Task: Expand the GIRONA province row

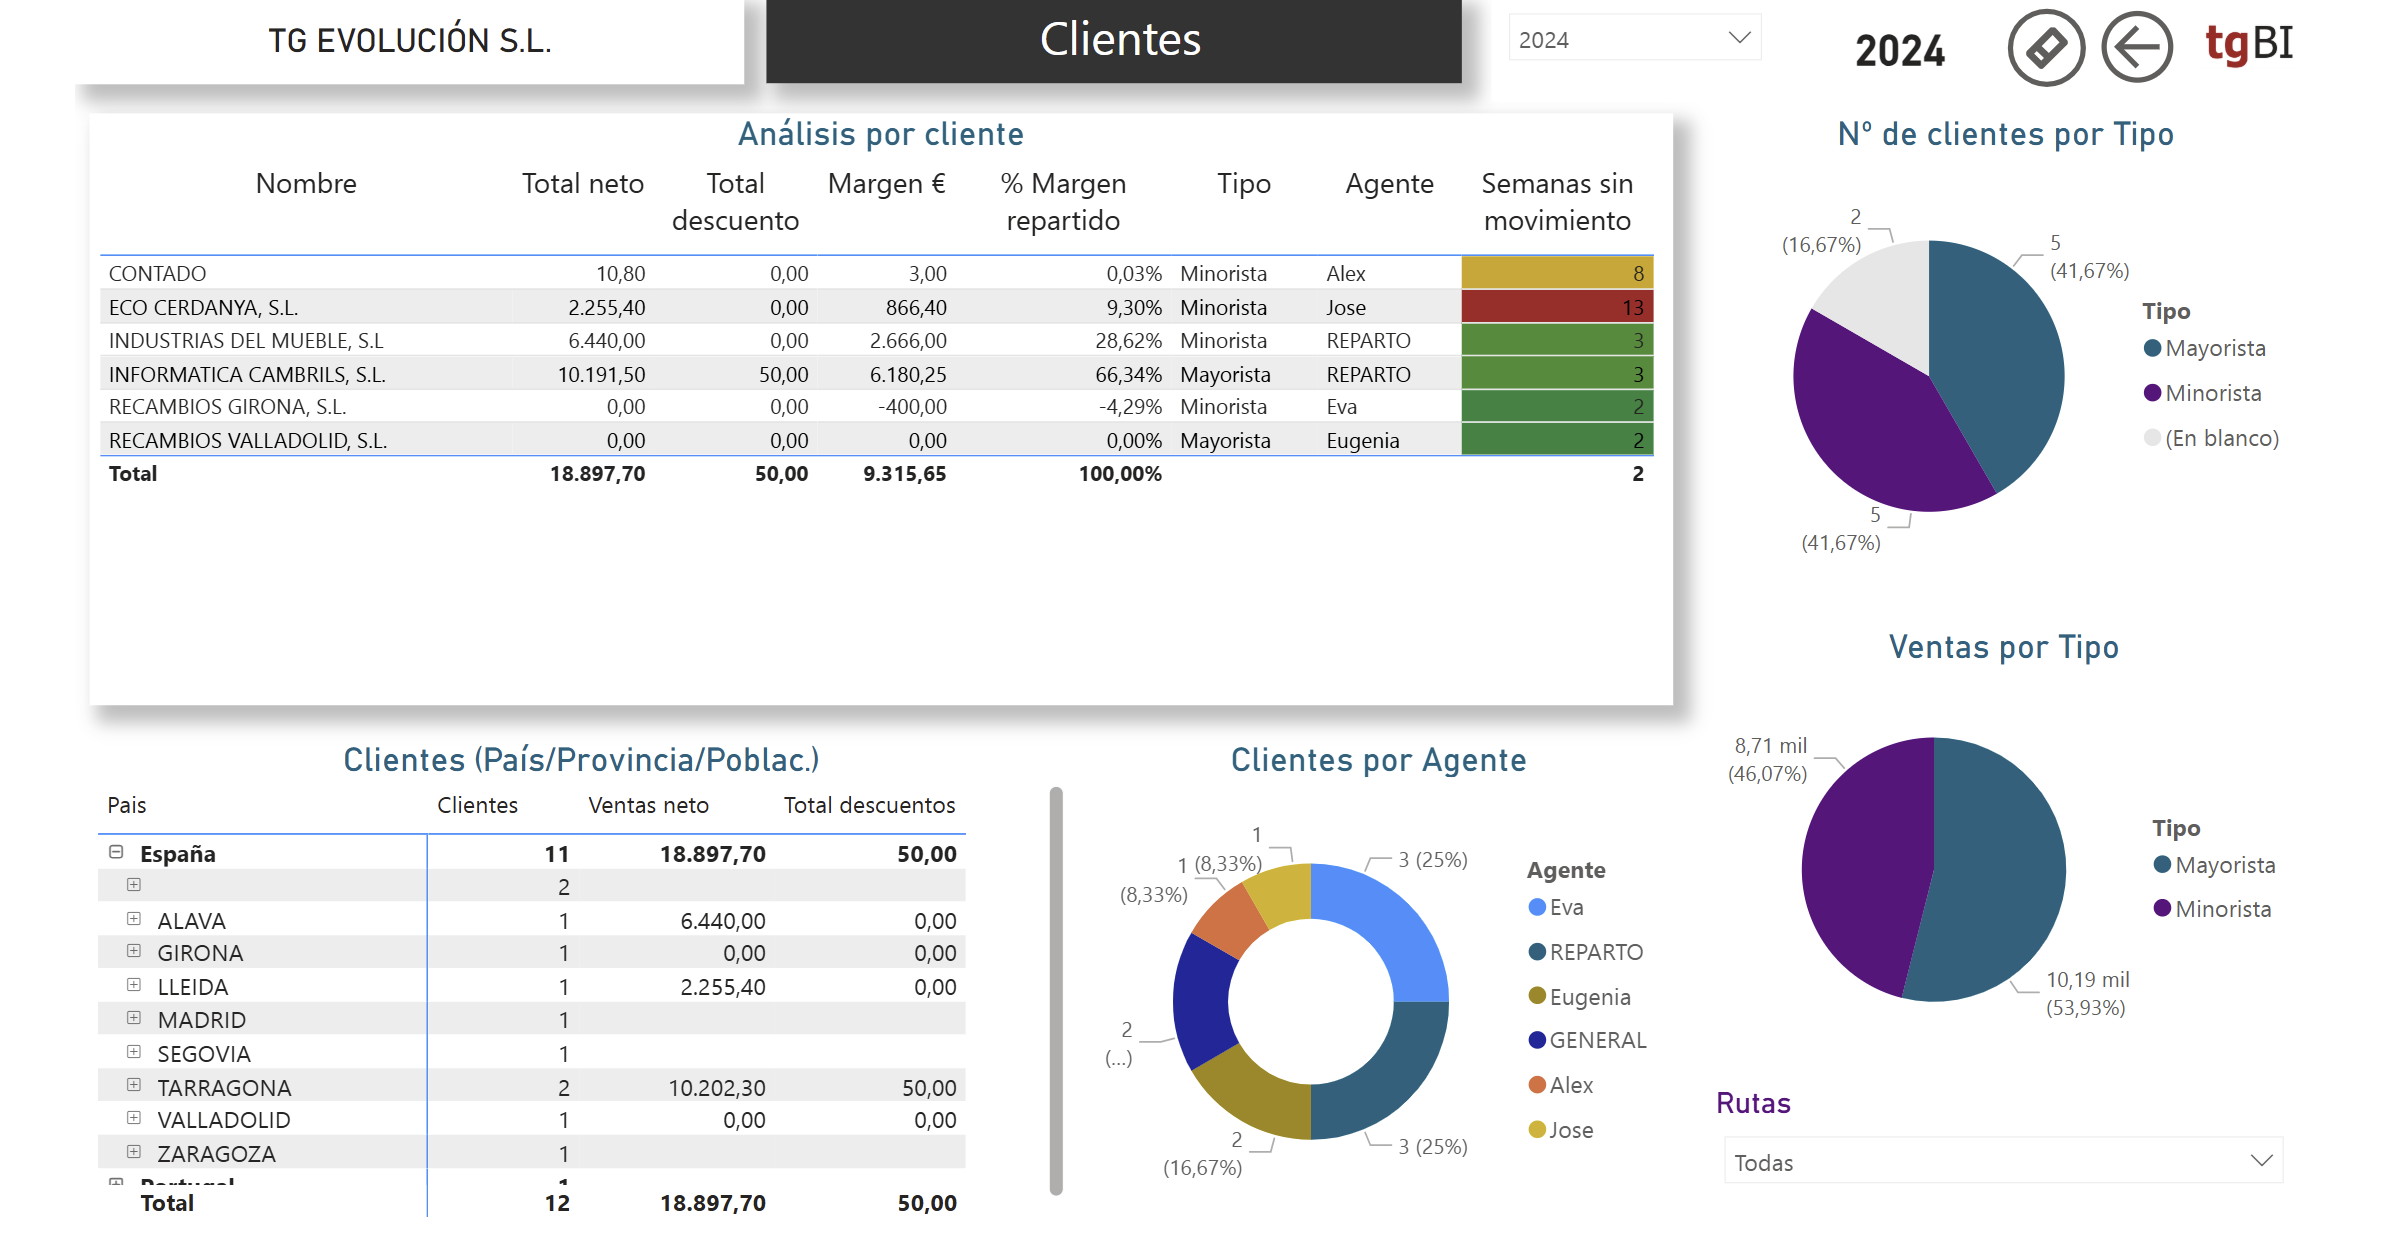Action: pos(134,952)
